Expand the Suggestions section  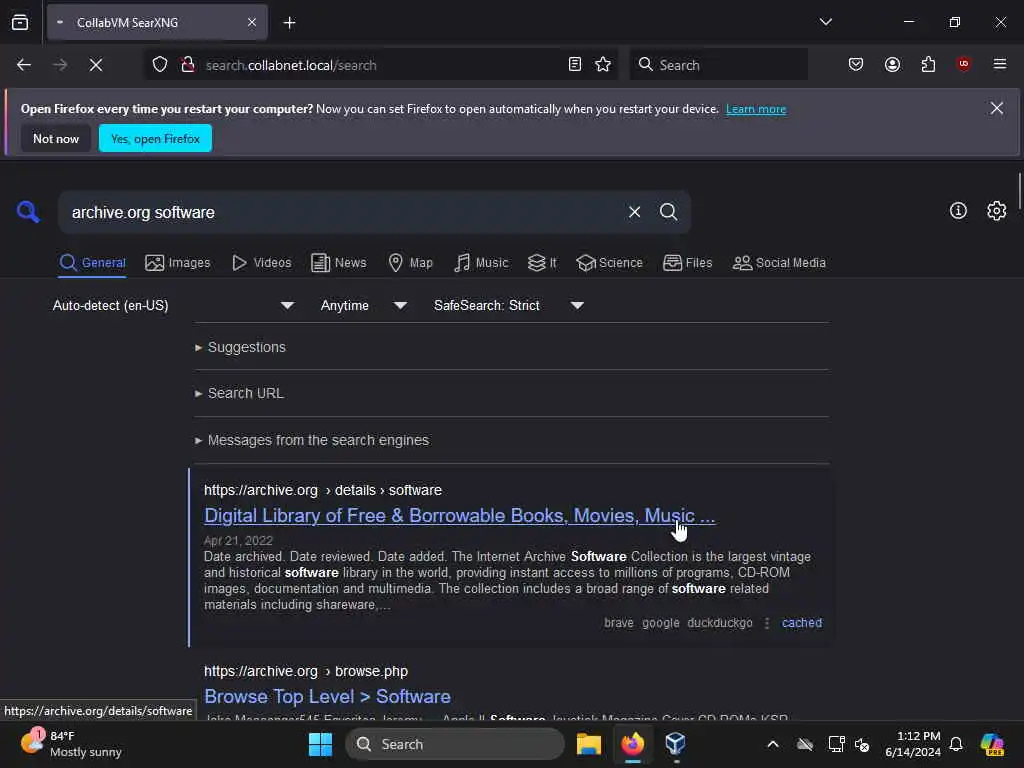pyautogui.click(x=240, y=347)
